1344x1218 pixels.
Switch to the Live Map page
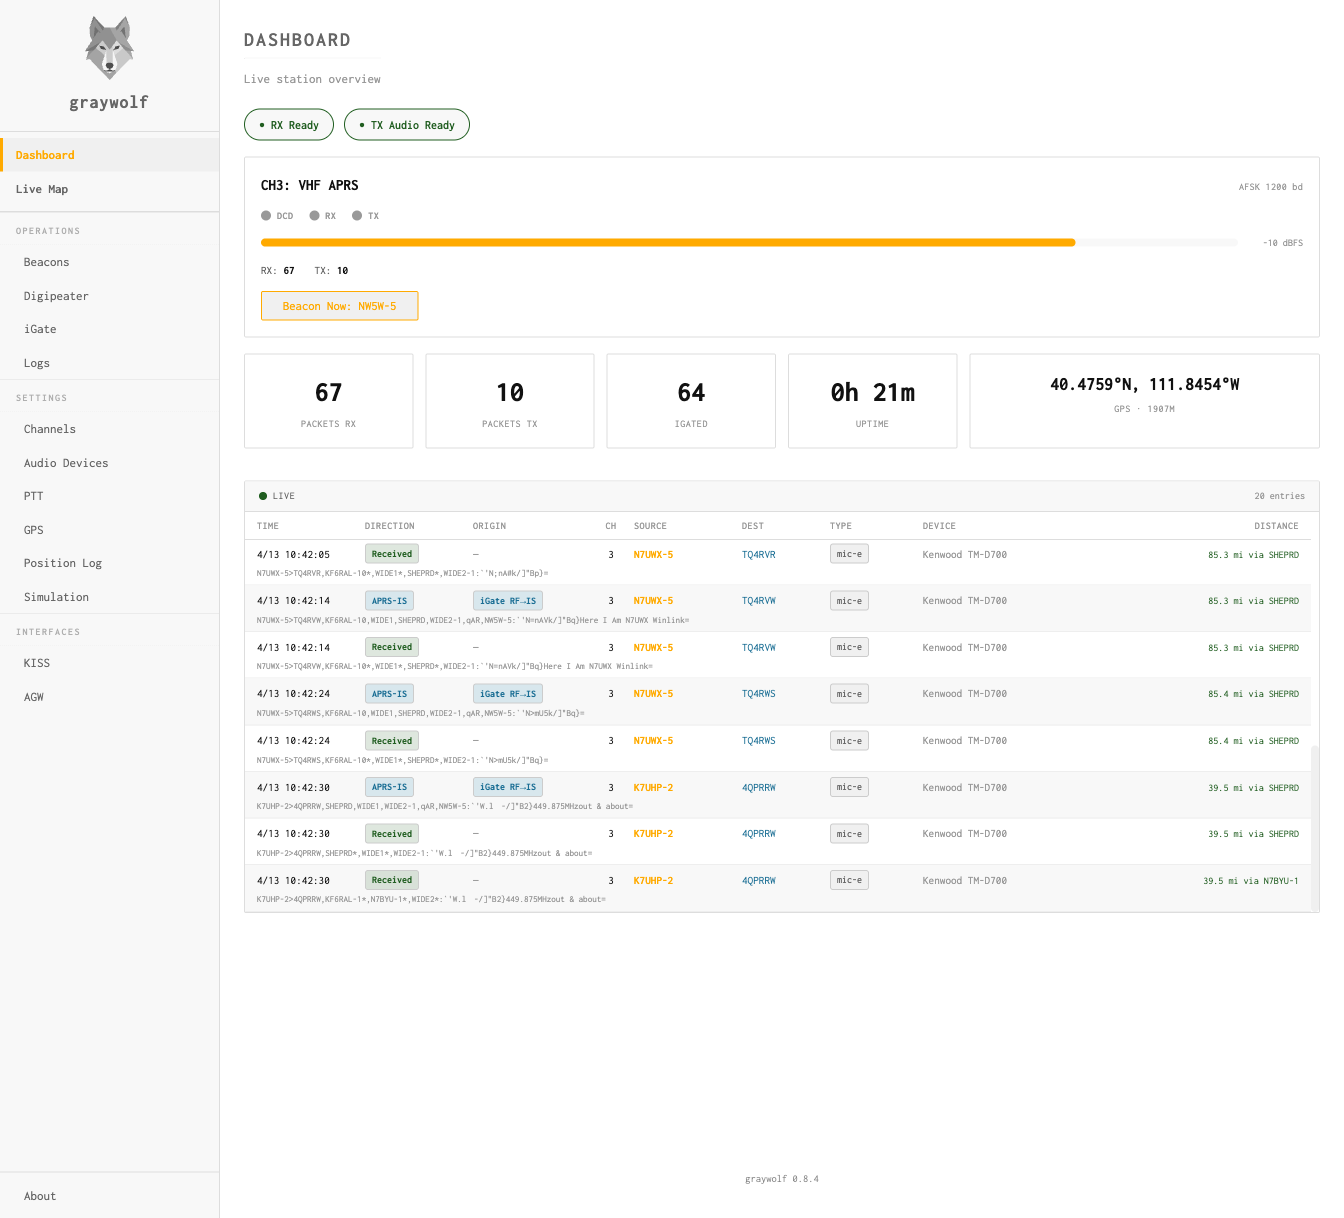tap(42, 189)
